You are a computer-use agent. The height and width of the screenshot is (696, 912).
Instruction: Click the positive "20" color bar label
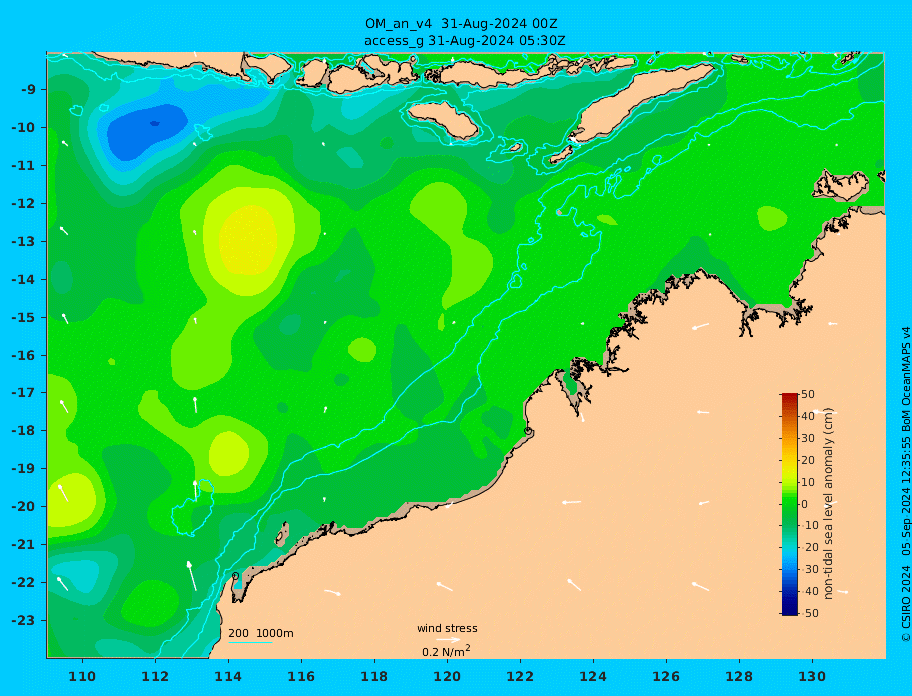(808, 461)
